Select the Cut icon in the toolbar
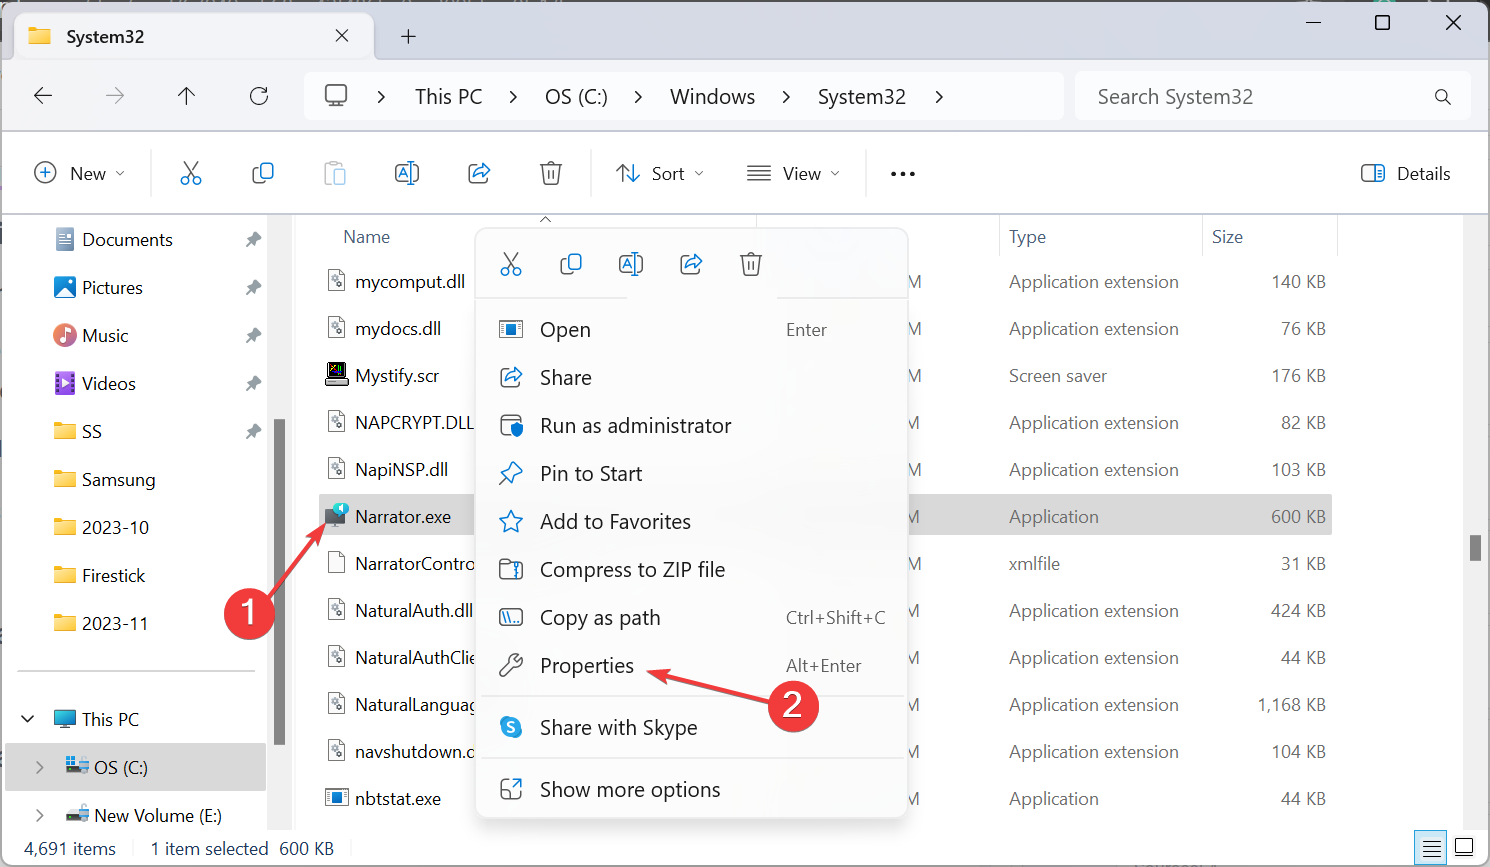This screenshot has height=867, width=1490. [x=192, y=173]
